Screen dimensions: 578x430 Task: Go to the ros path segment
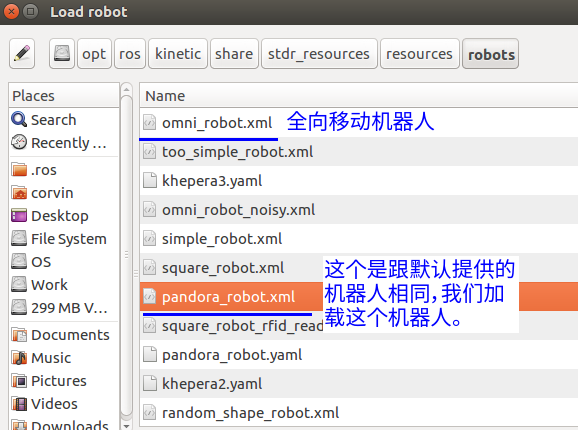[130, 54]
